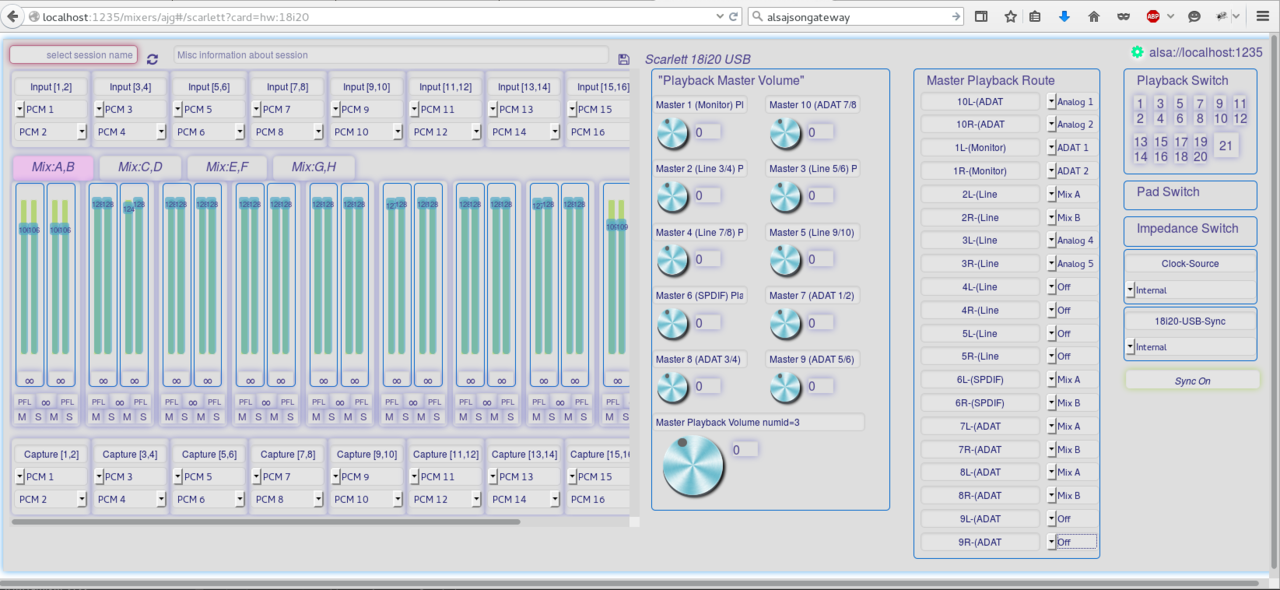1280x590 pixels.
Task: Click the green gear beside alsa://localhost:1235
Action: (1137, 52)
